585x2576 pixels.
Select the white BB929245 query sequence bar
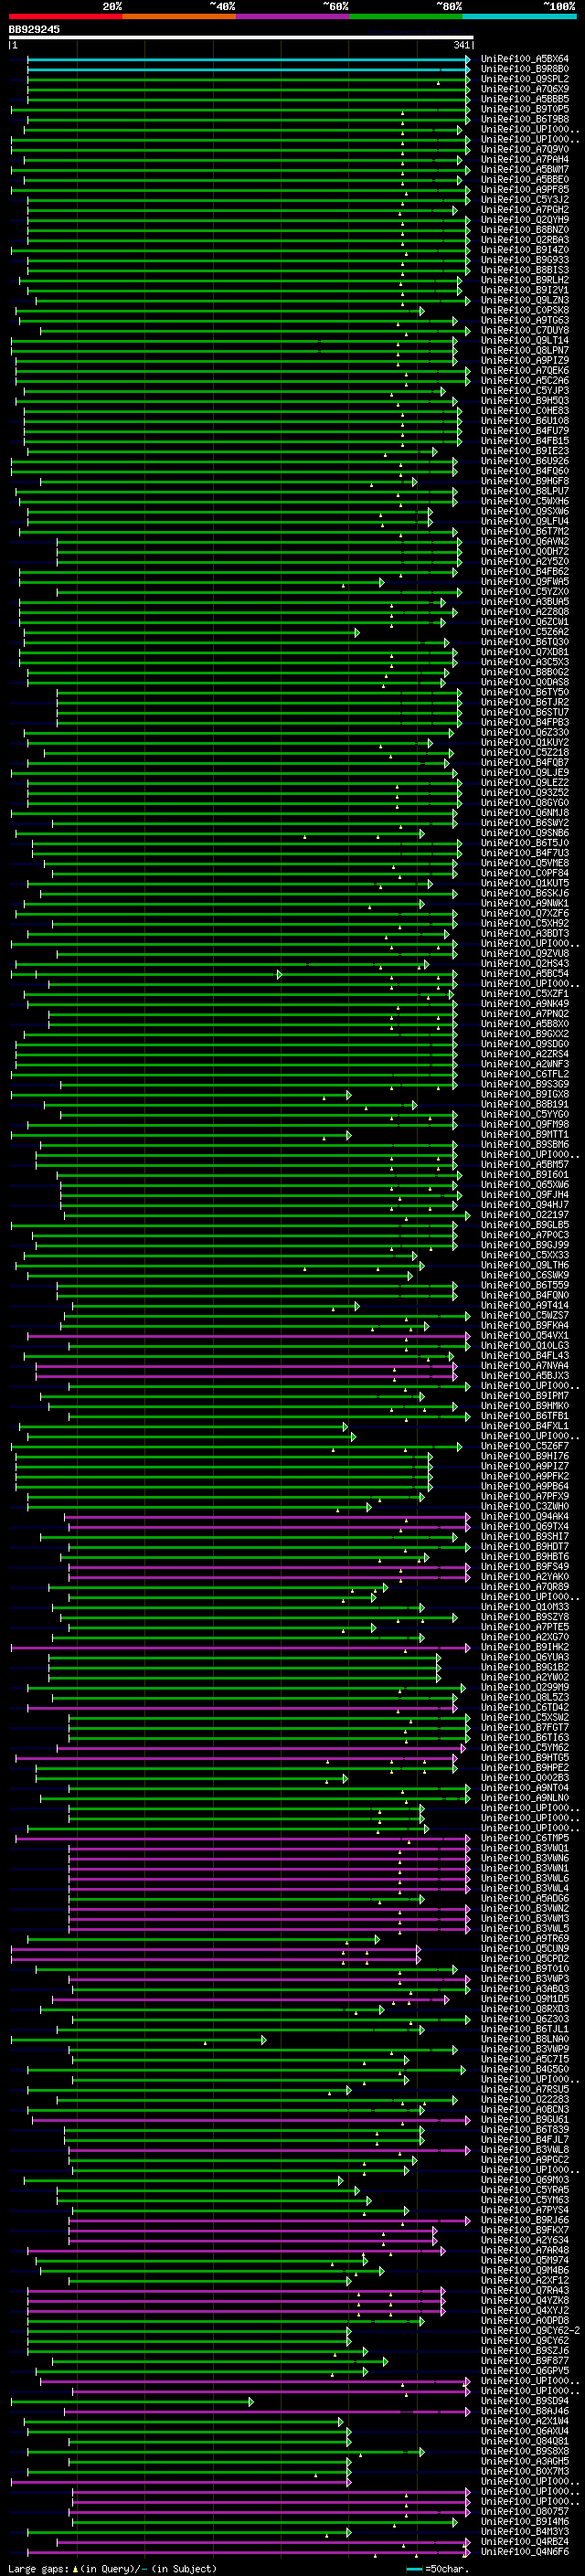pyautogui.click(x=241, y=38)
